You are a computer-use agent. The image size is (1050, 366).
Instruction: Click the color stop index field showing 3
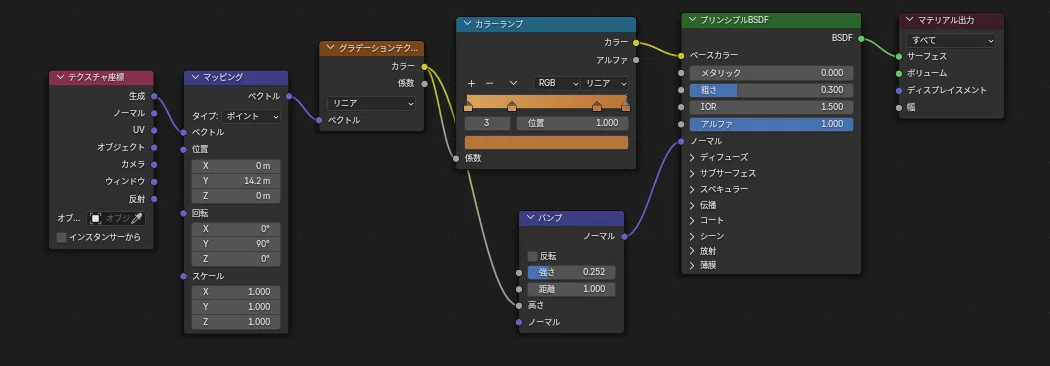[x=487, y=123]
